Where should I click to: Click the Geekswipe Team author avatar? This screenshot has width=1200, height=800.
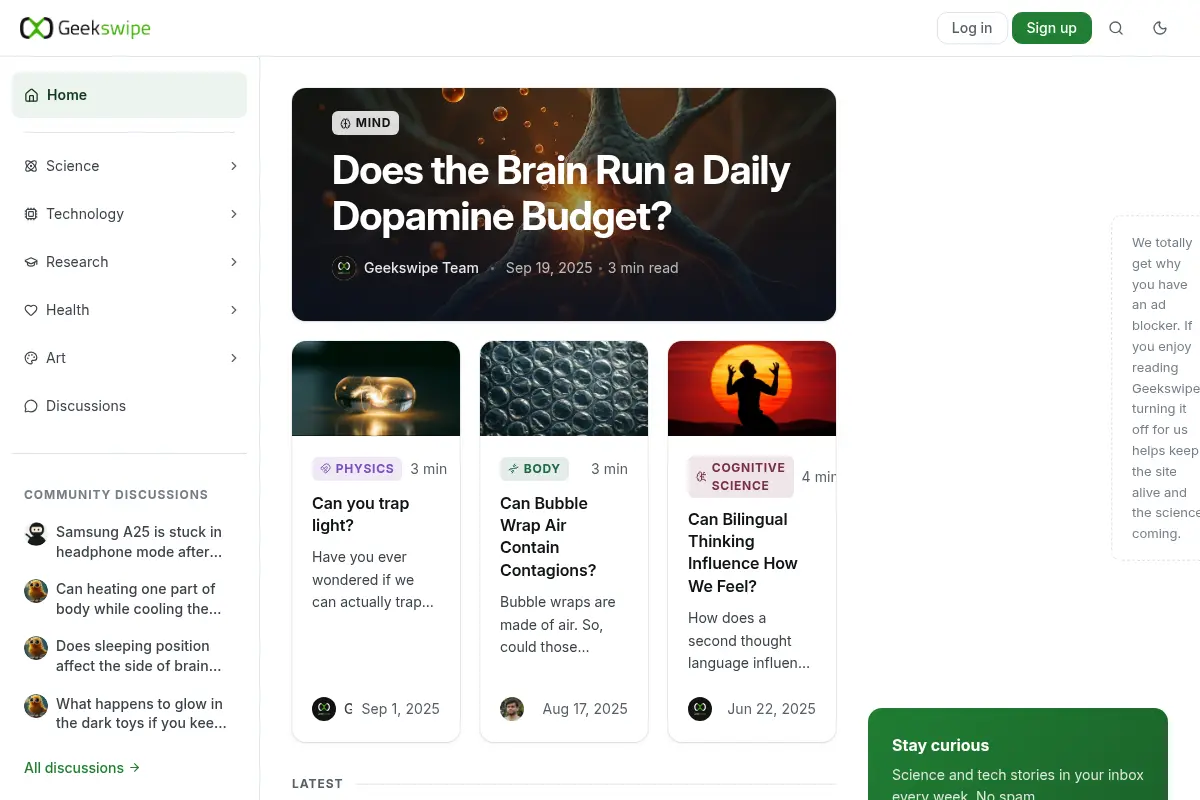(344, 268)
